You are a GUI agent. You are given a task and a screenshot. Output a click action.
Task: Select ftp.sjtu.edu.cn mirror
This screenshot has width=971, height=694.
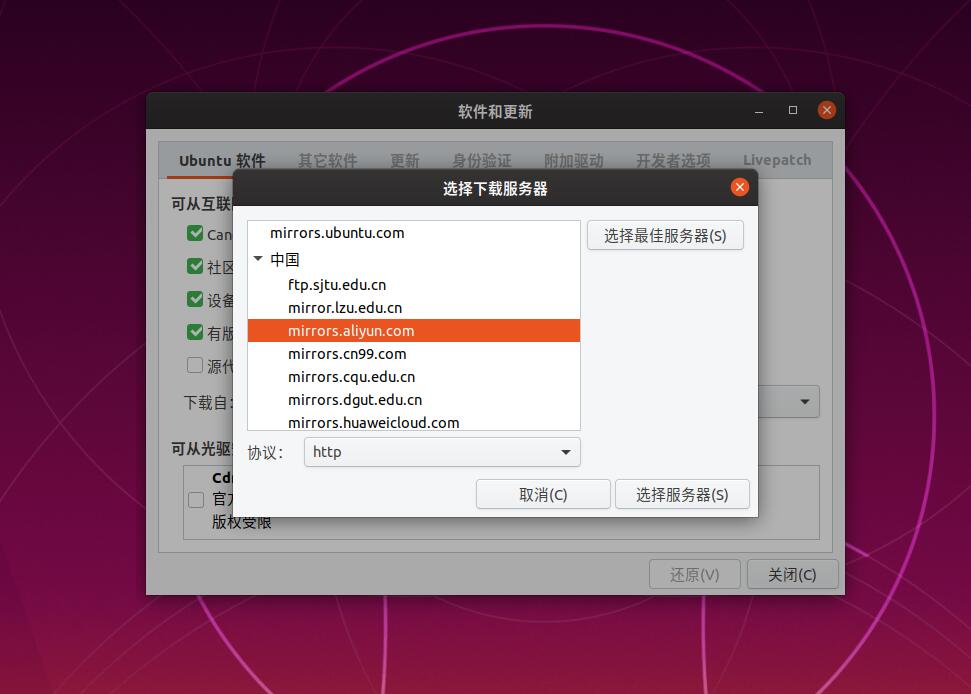point(414,285)
